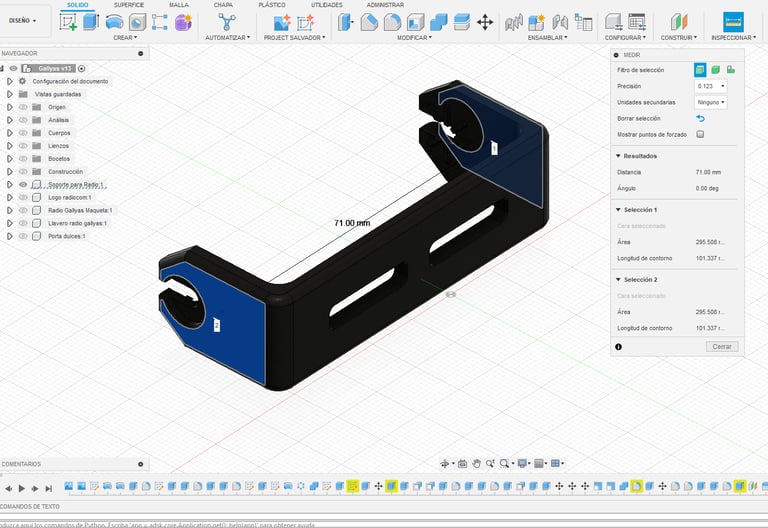Click the Cerrar button in Medir panel
Viewport: 768px width, 528px height.
tap(722, 346)
